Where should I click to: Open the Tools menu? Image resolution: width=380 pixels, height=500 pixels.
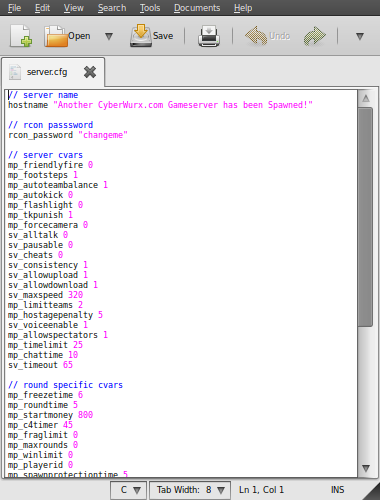click(150, 8)
